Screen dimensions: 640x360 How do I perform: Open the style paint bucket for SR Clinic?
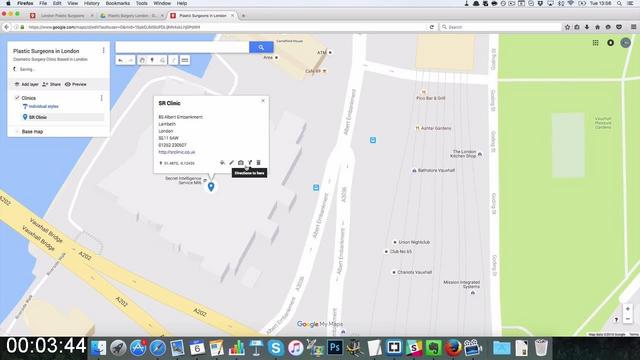pos(222,163)
